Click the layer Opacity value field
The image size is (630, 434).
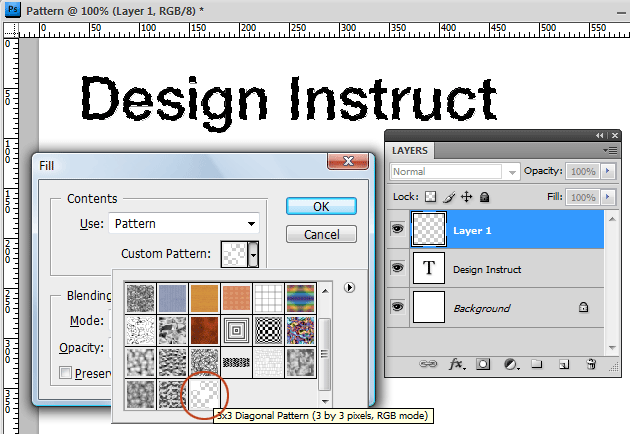pyautogui.click(x=583, y=171)
